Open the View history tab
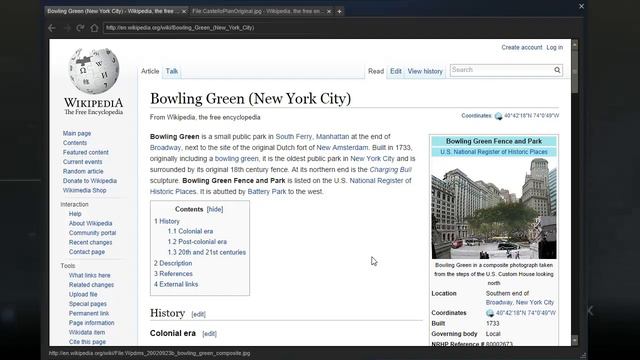Screen dimensions: 640x360 pyautogui.click(x=425, y=71)
